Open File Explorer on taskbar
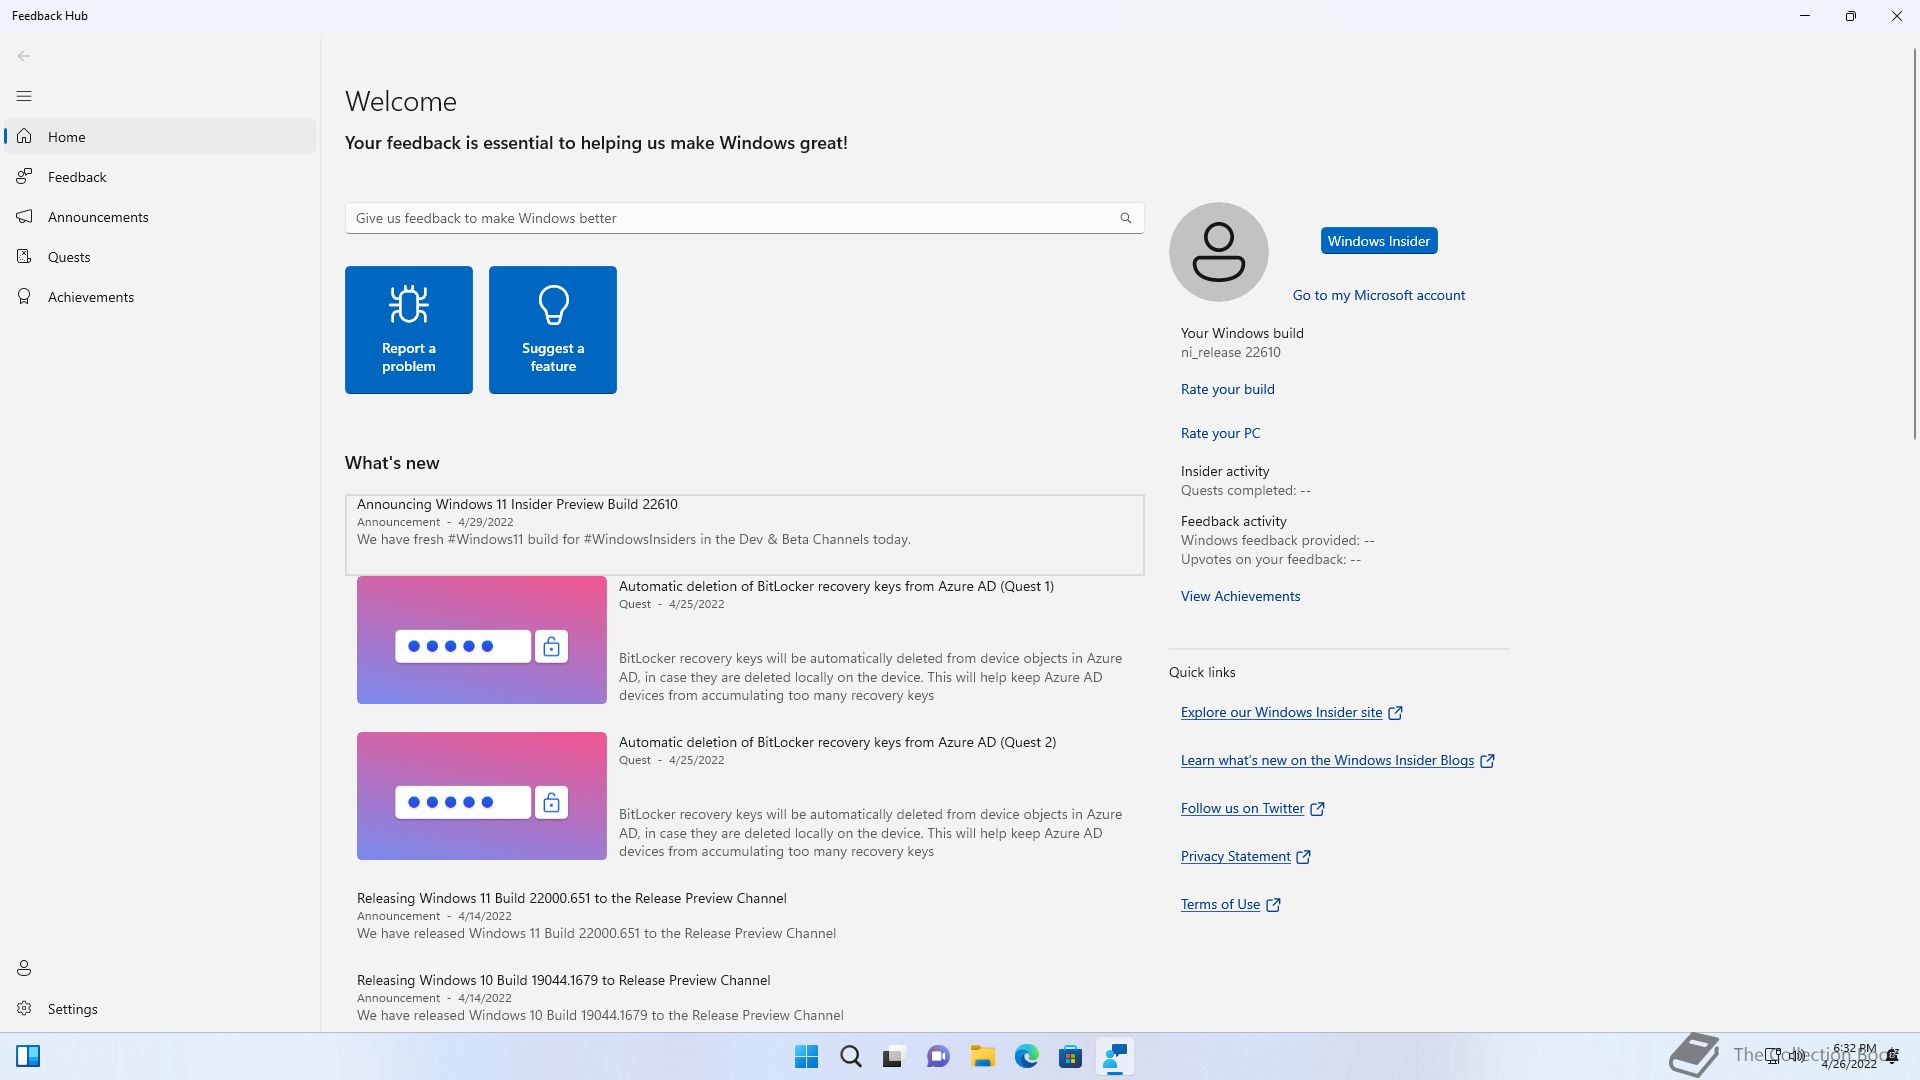1920x1080 pixels. [x=982, y=1057]
